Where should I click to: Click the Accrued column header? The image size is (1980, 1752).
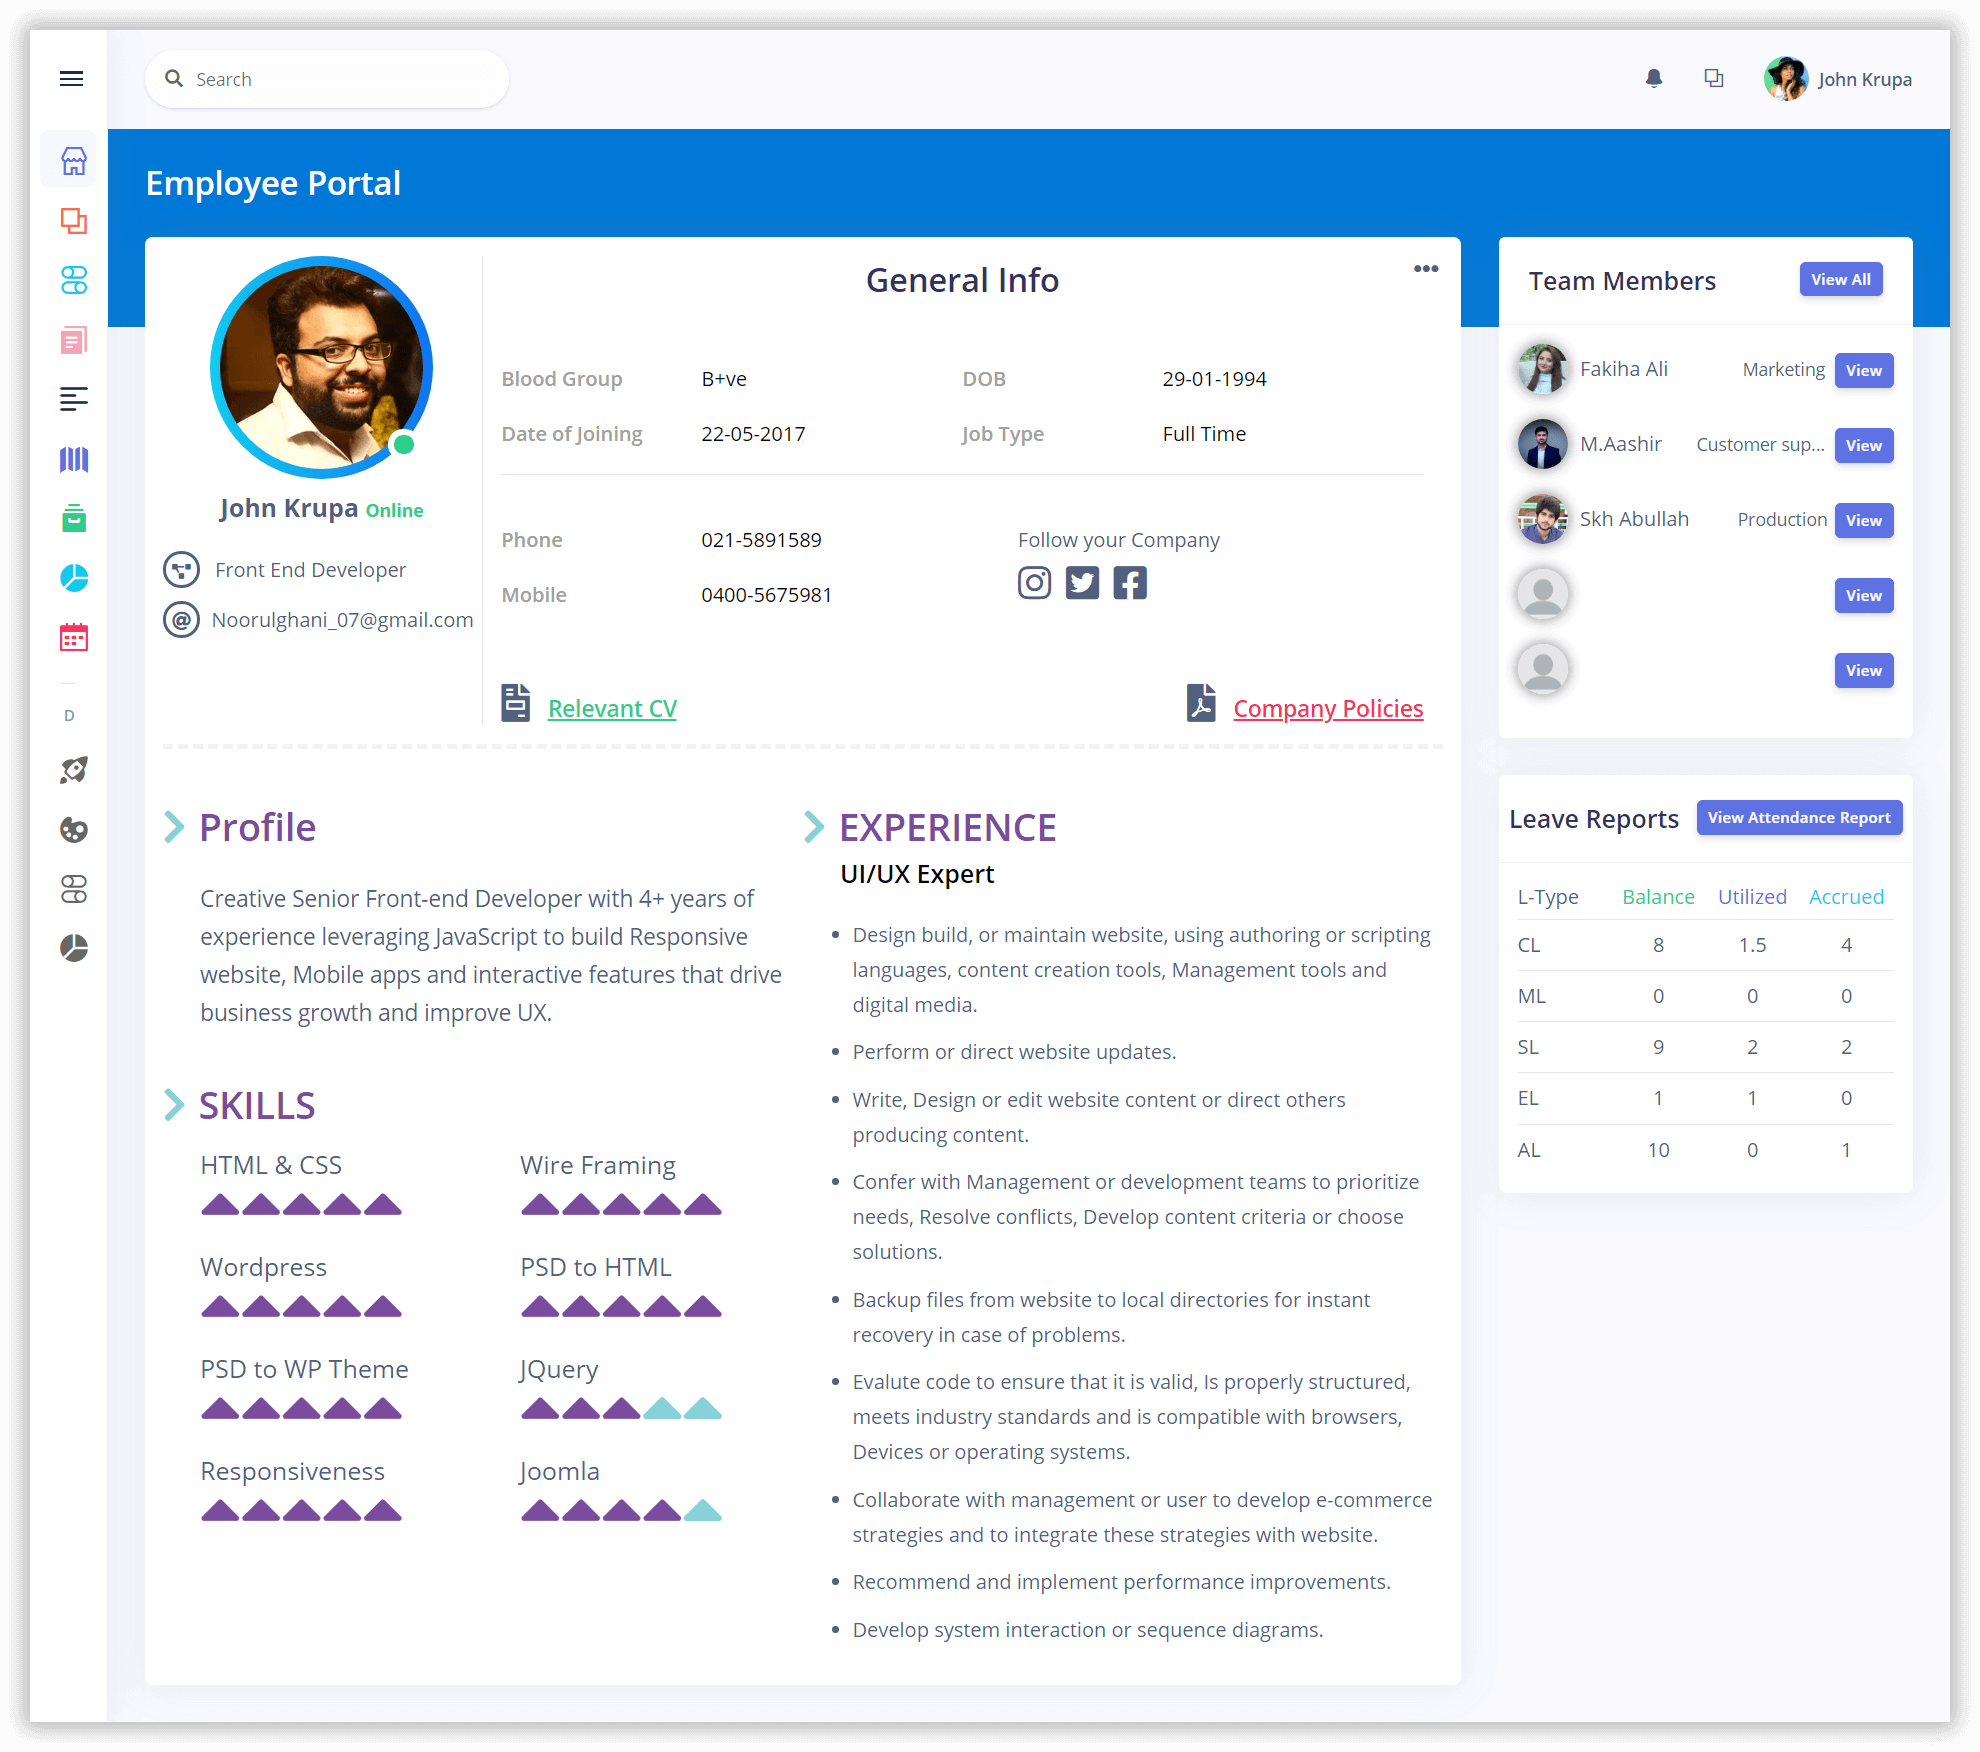(x=1846, y=897)
